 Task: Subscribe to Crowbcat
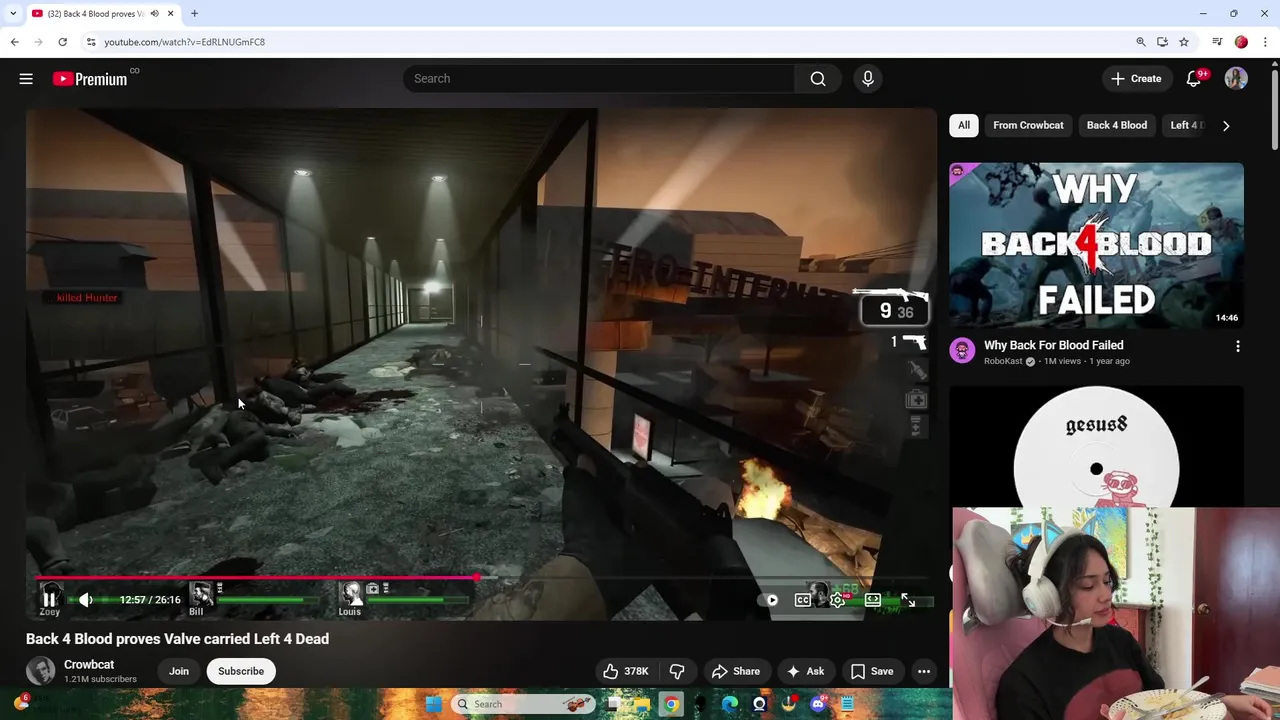point(241,671)
